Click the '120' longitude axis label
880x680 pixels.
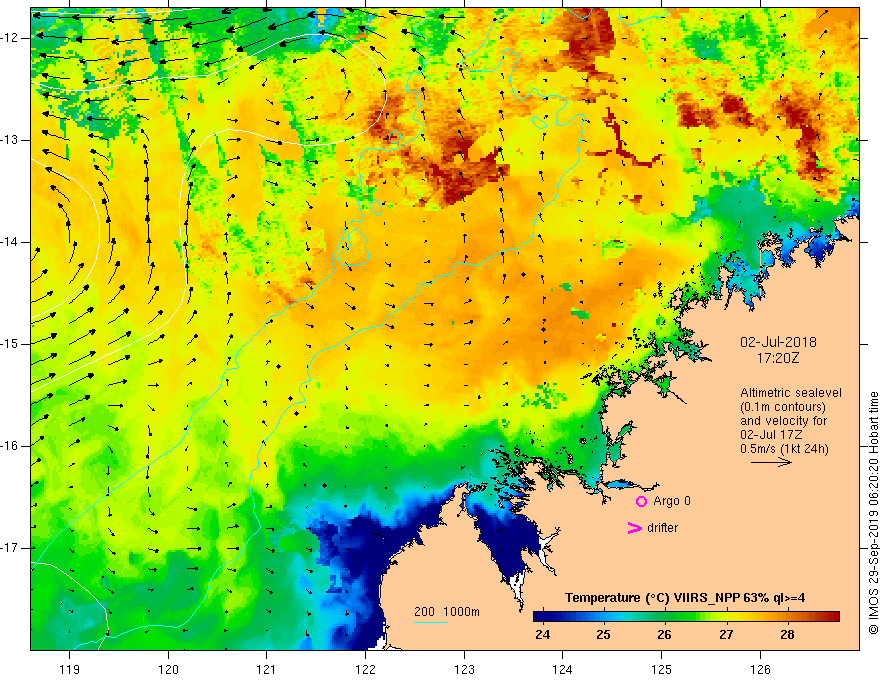pos(168,669)
